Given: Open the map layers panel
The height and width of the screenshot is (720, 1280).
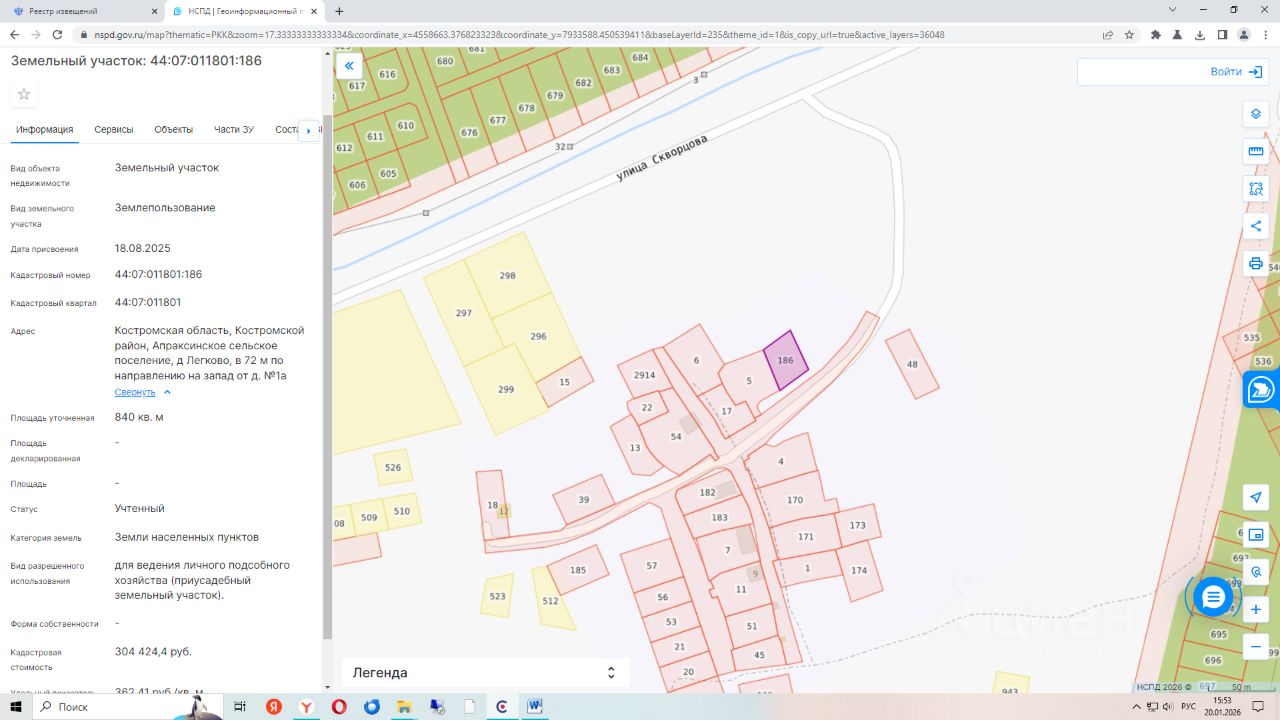Looking at the screenshot, I should 1256,113.
